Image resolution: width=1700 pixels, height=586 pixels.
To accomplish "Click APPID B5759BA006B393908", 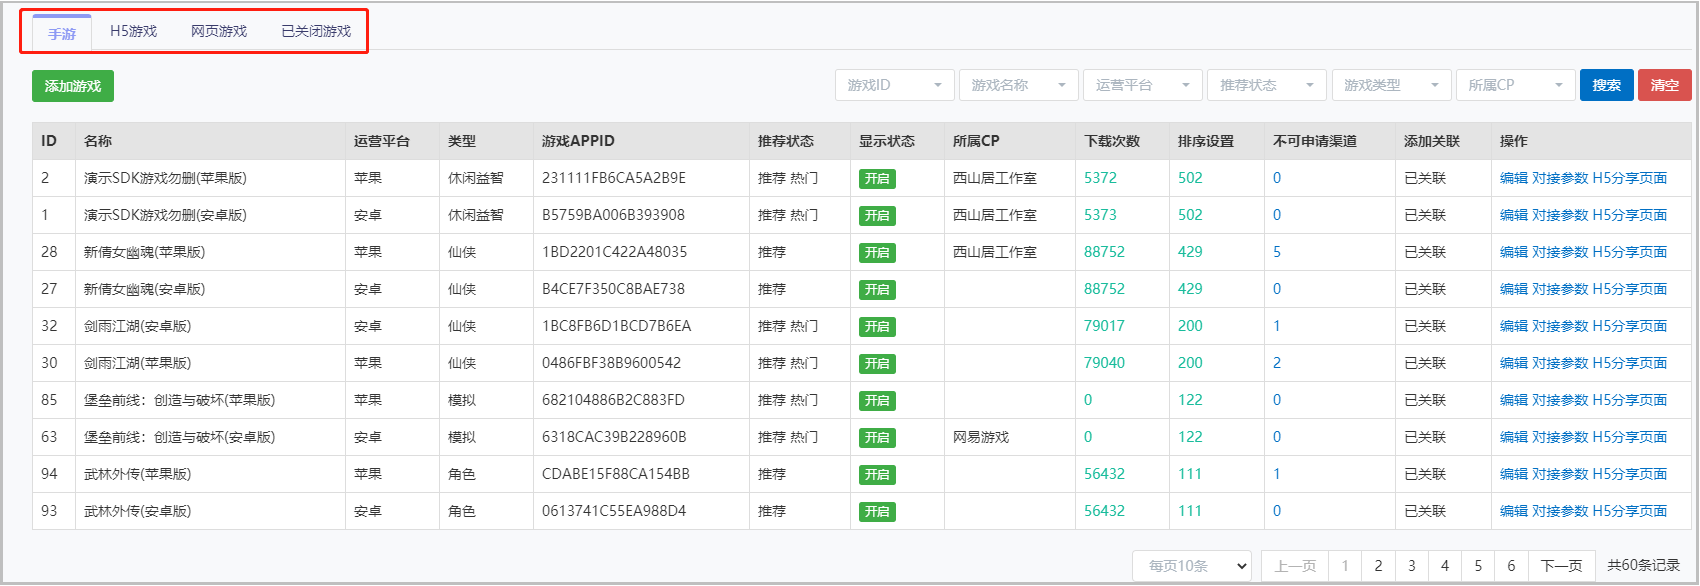I will coord(613,215).
